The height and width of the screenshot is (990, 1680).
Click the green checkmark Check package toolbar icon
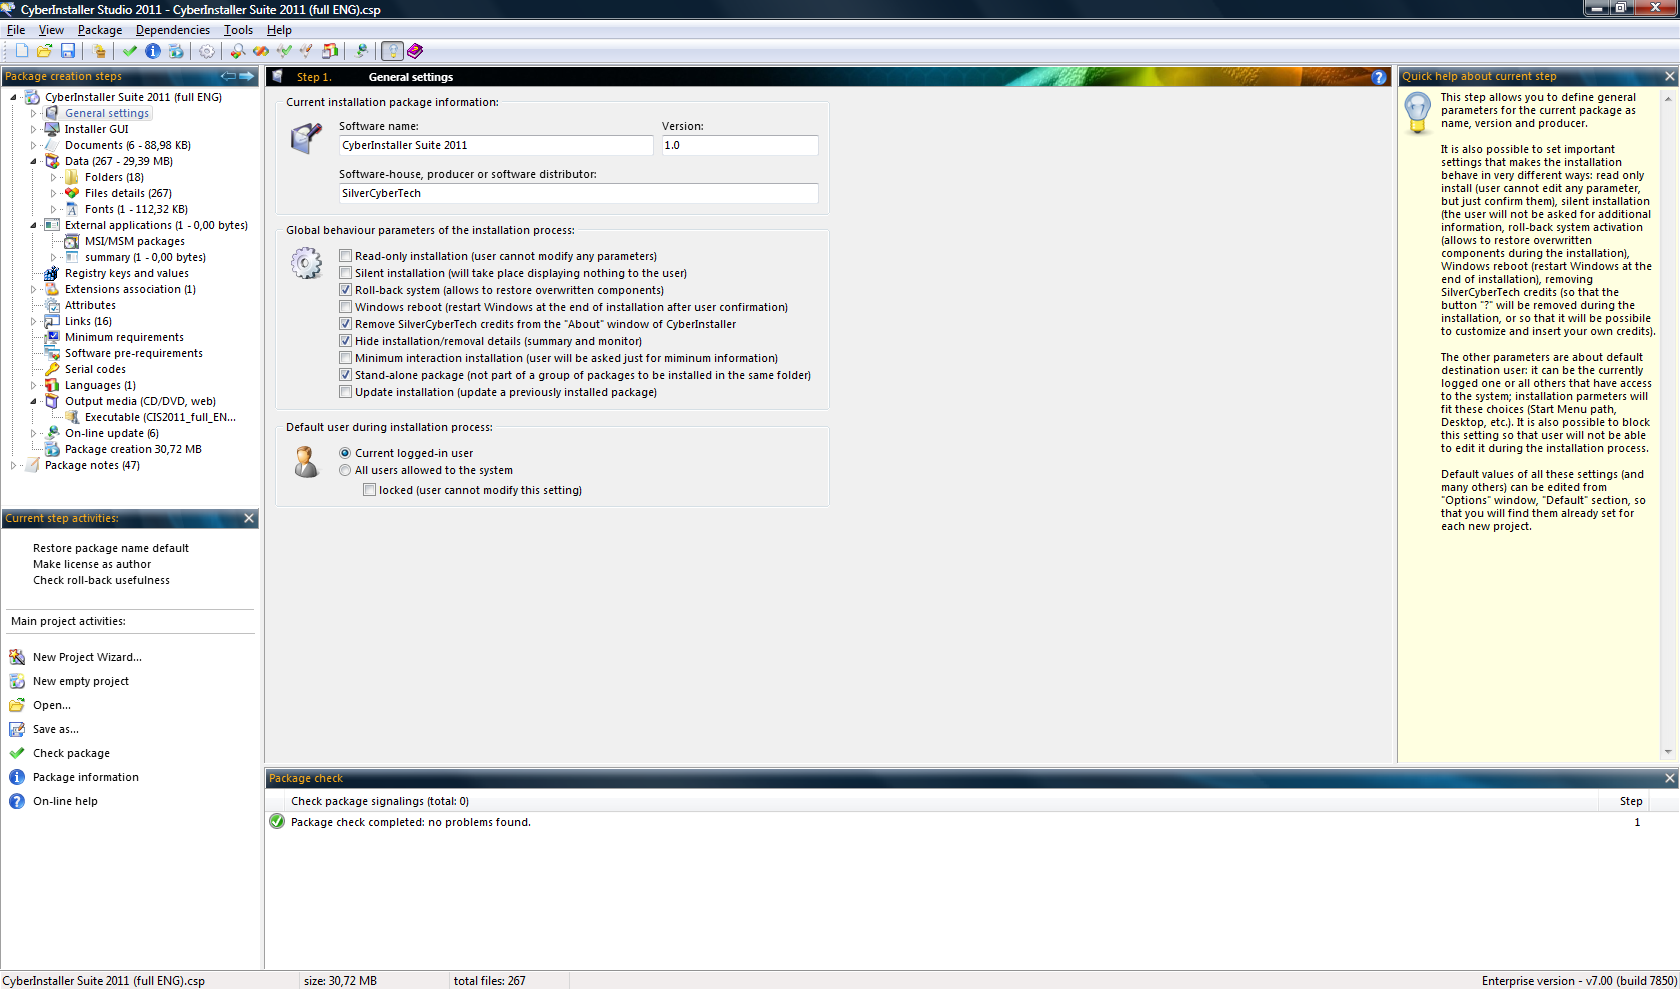click(x=130, y=51)
